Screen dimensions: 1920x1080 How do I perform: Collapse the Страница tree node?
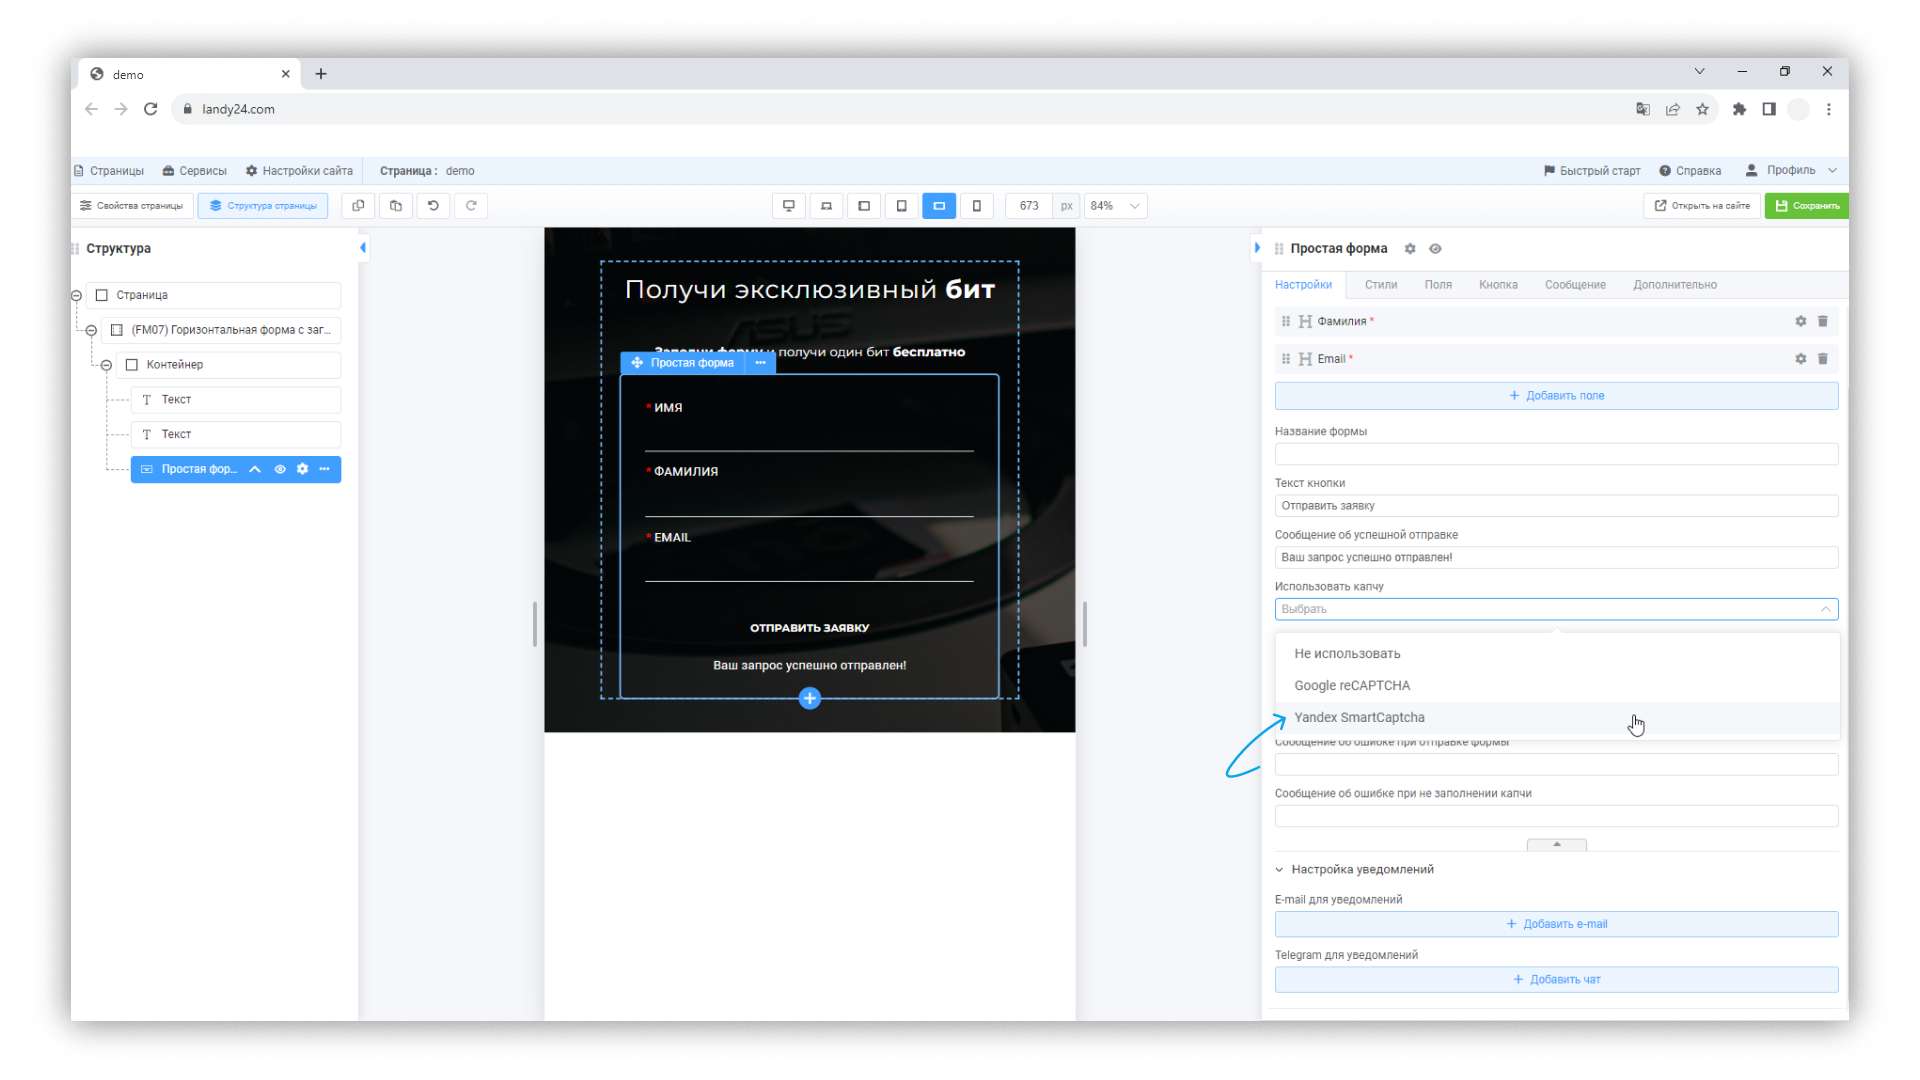pos(76,295)
